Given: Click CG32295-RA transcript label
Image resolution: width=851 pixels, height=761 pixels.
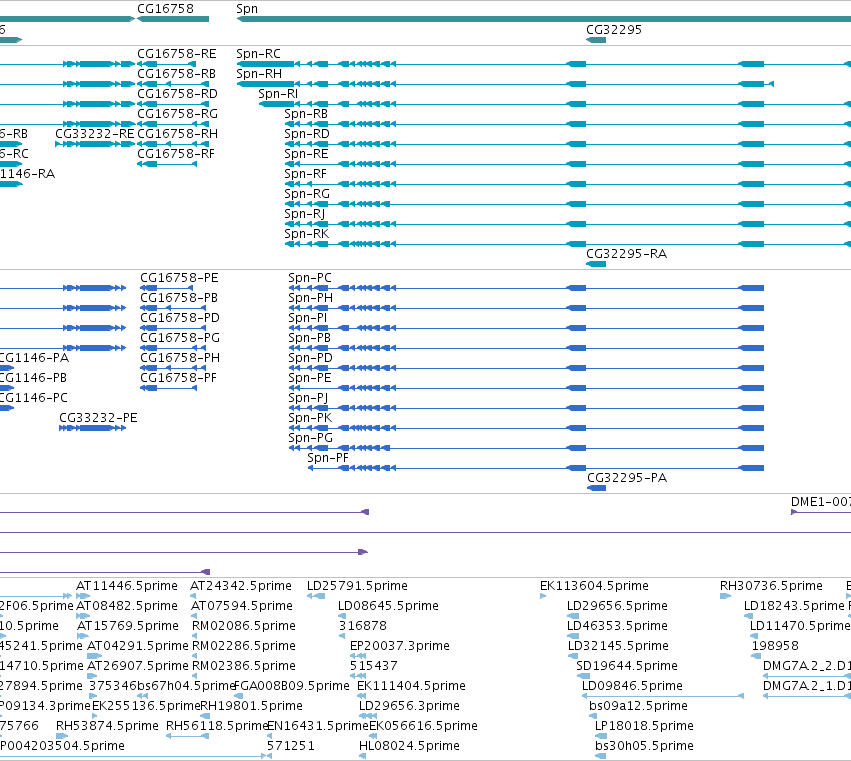Looking at the screenshot, I should (626, 254).
